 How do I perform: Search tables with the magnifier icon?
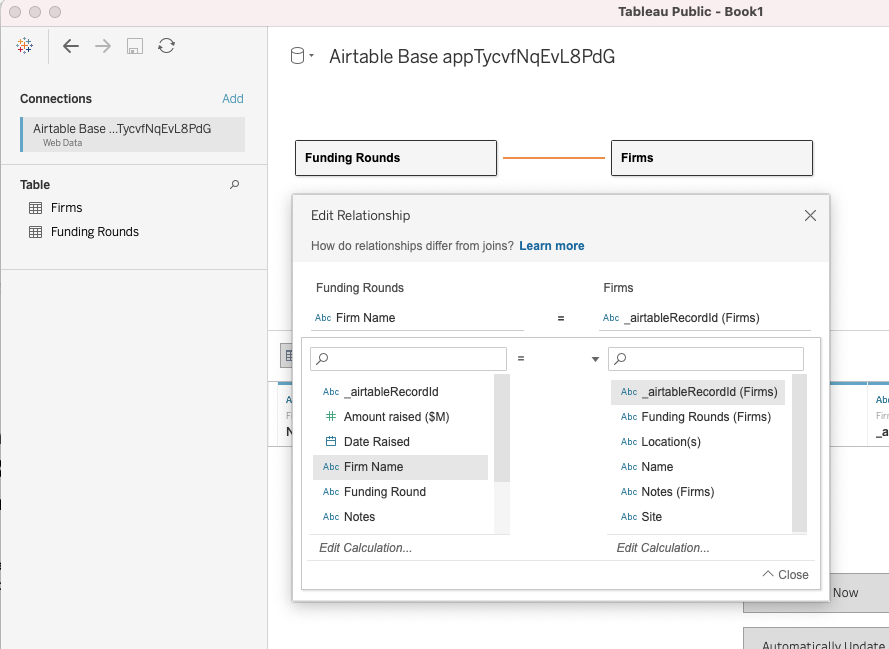tap(234, 185)
